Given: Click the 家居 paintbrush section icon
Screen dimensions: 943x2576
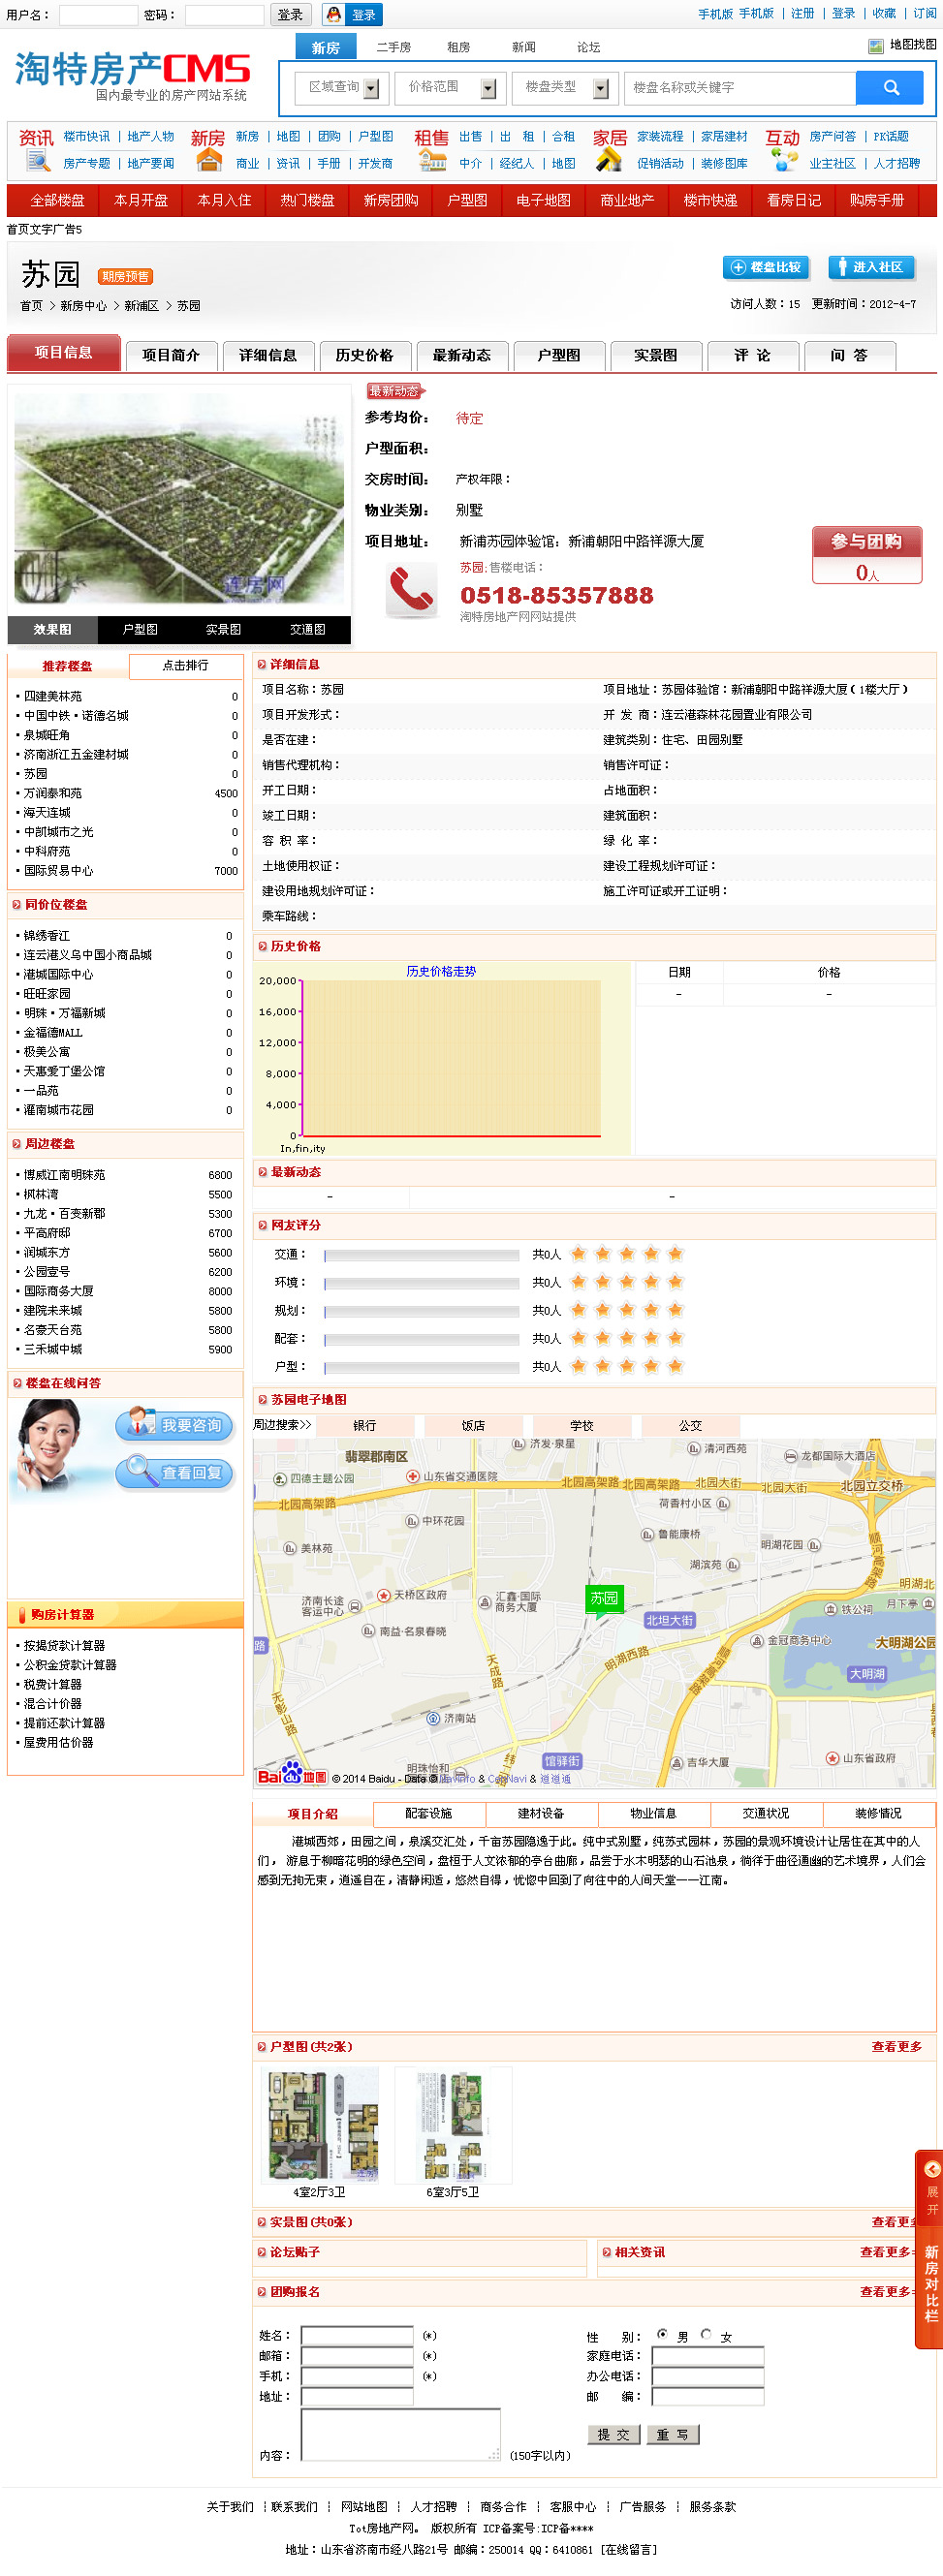Looking at the screenshot, I should coord(609,150).
